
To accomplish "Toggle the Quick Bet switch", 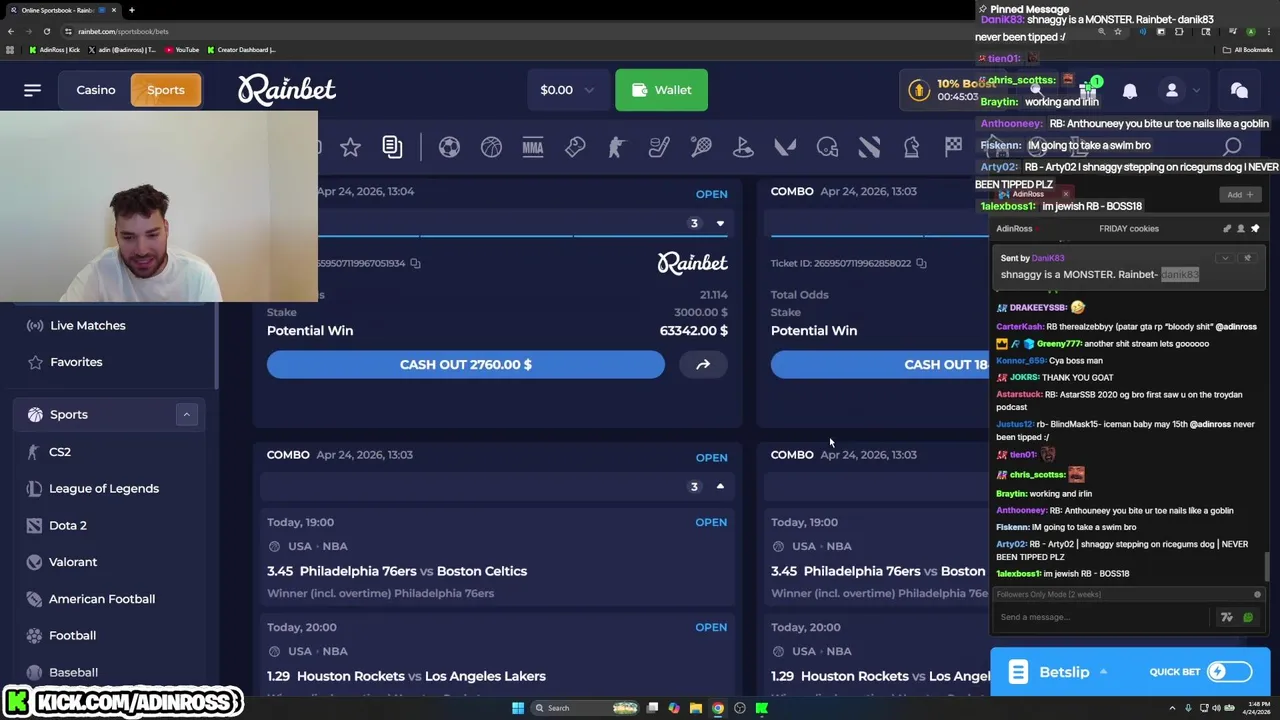I will [x=1229, y=672].
